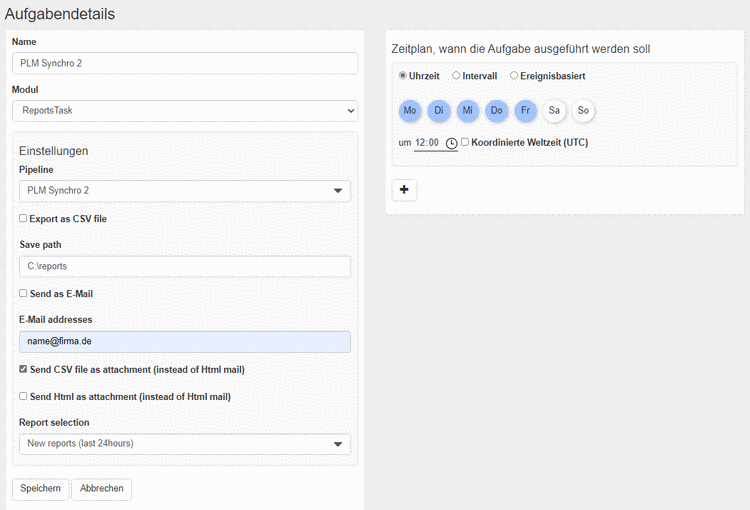Select the Intervall radio button

[x=457, y=75]
